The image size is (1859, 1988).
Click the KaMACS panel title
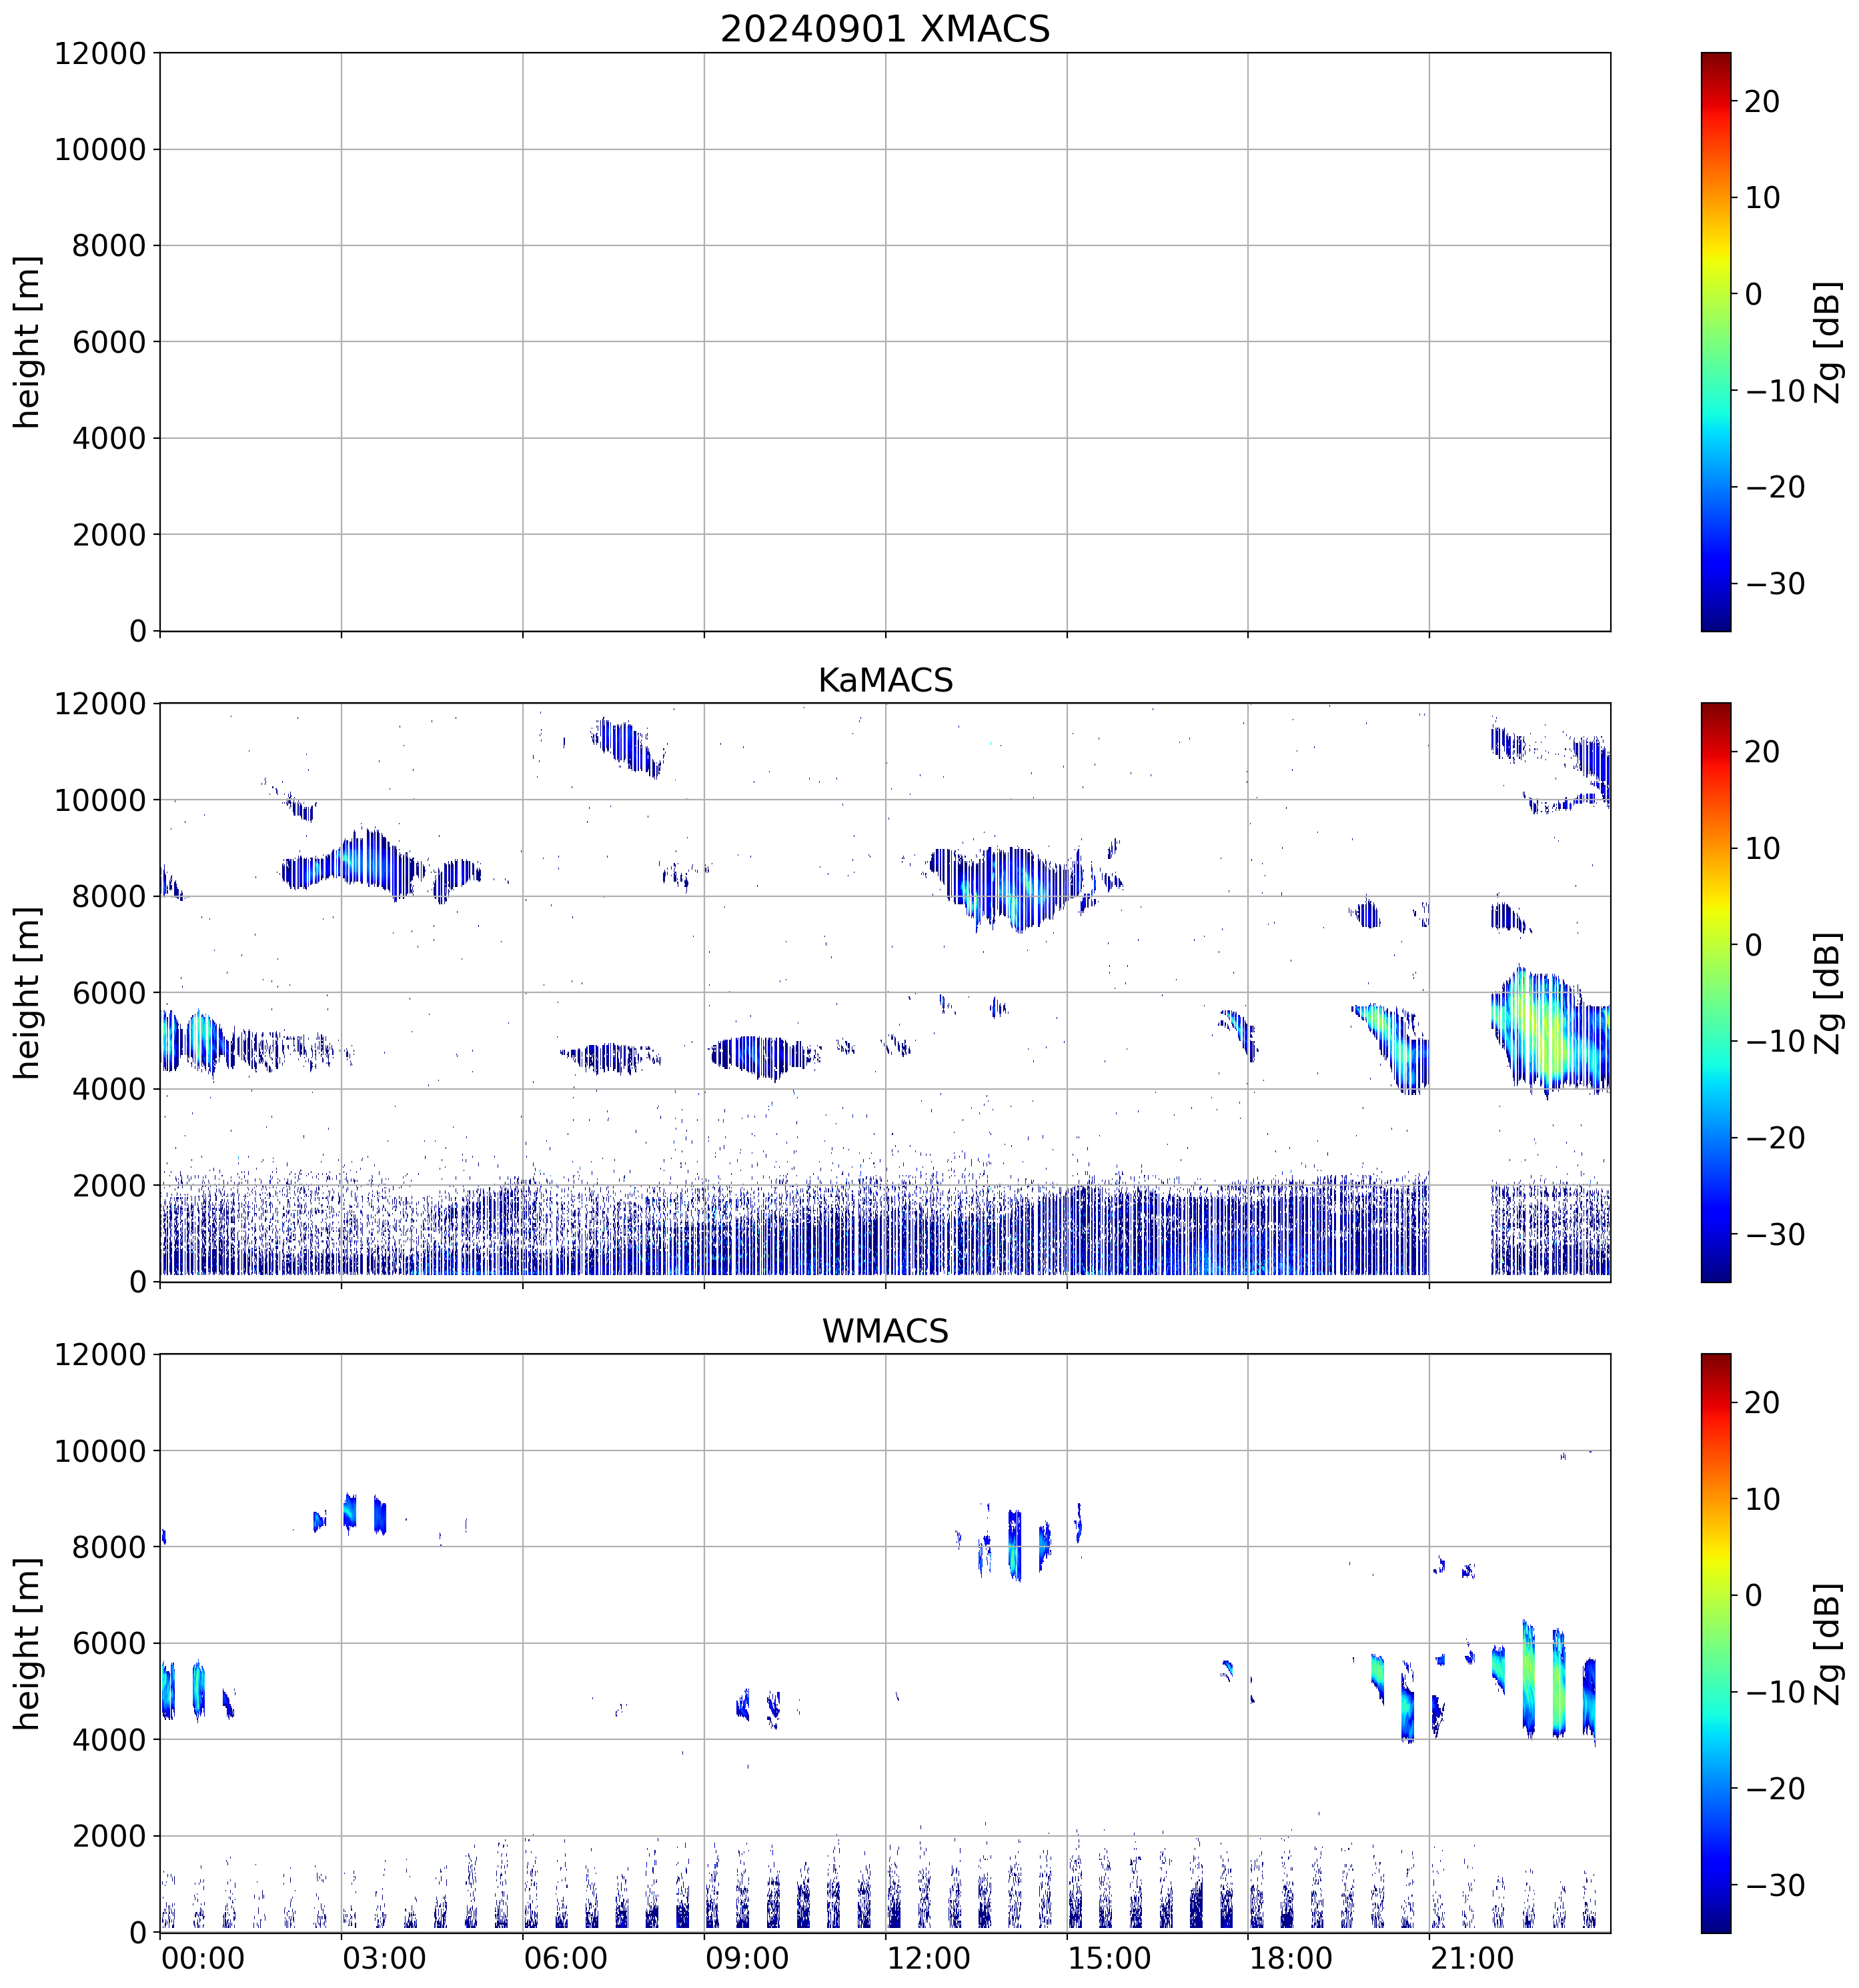tap(884, 680)
